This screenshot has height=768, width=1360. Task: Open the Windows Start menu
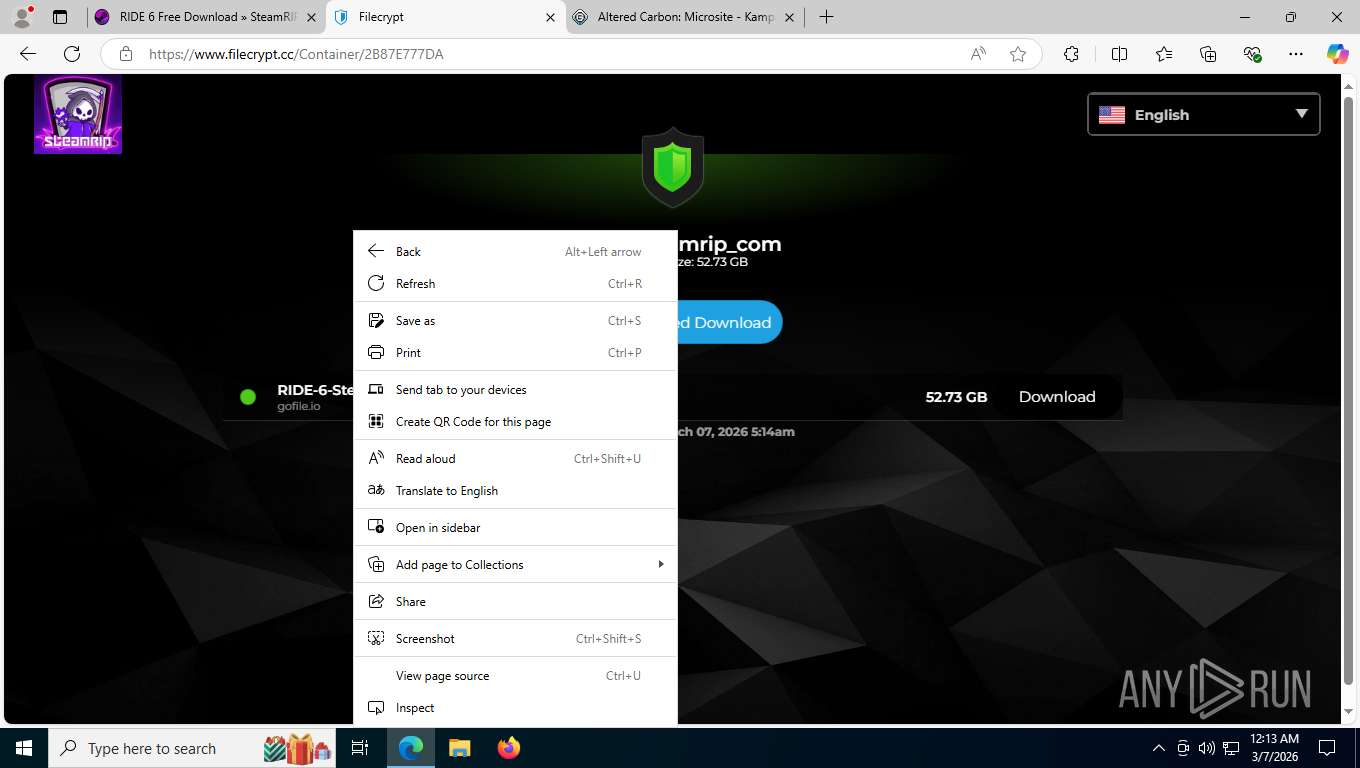tap(24, 748)
